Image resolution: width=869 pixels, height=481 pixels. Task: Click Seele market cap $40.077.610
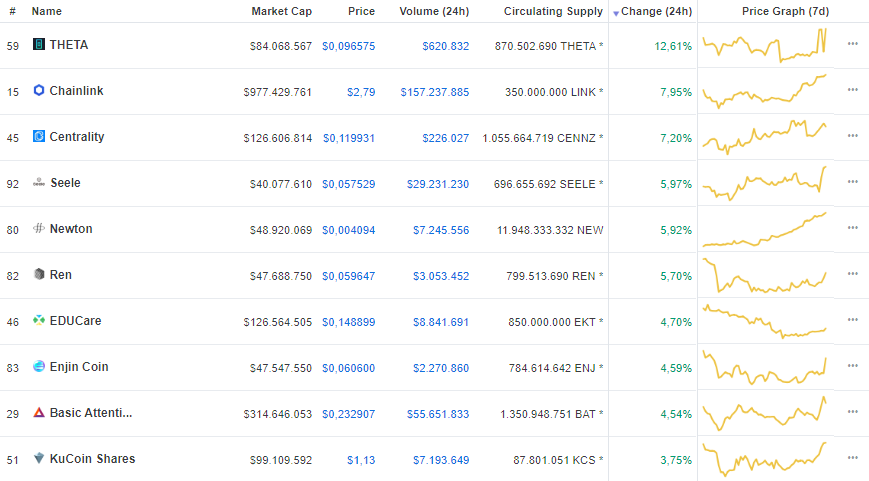point(281,184)
